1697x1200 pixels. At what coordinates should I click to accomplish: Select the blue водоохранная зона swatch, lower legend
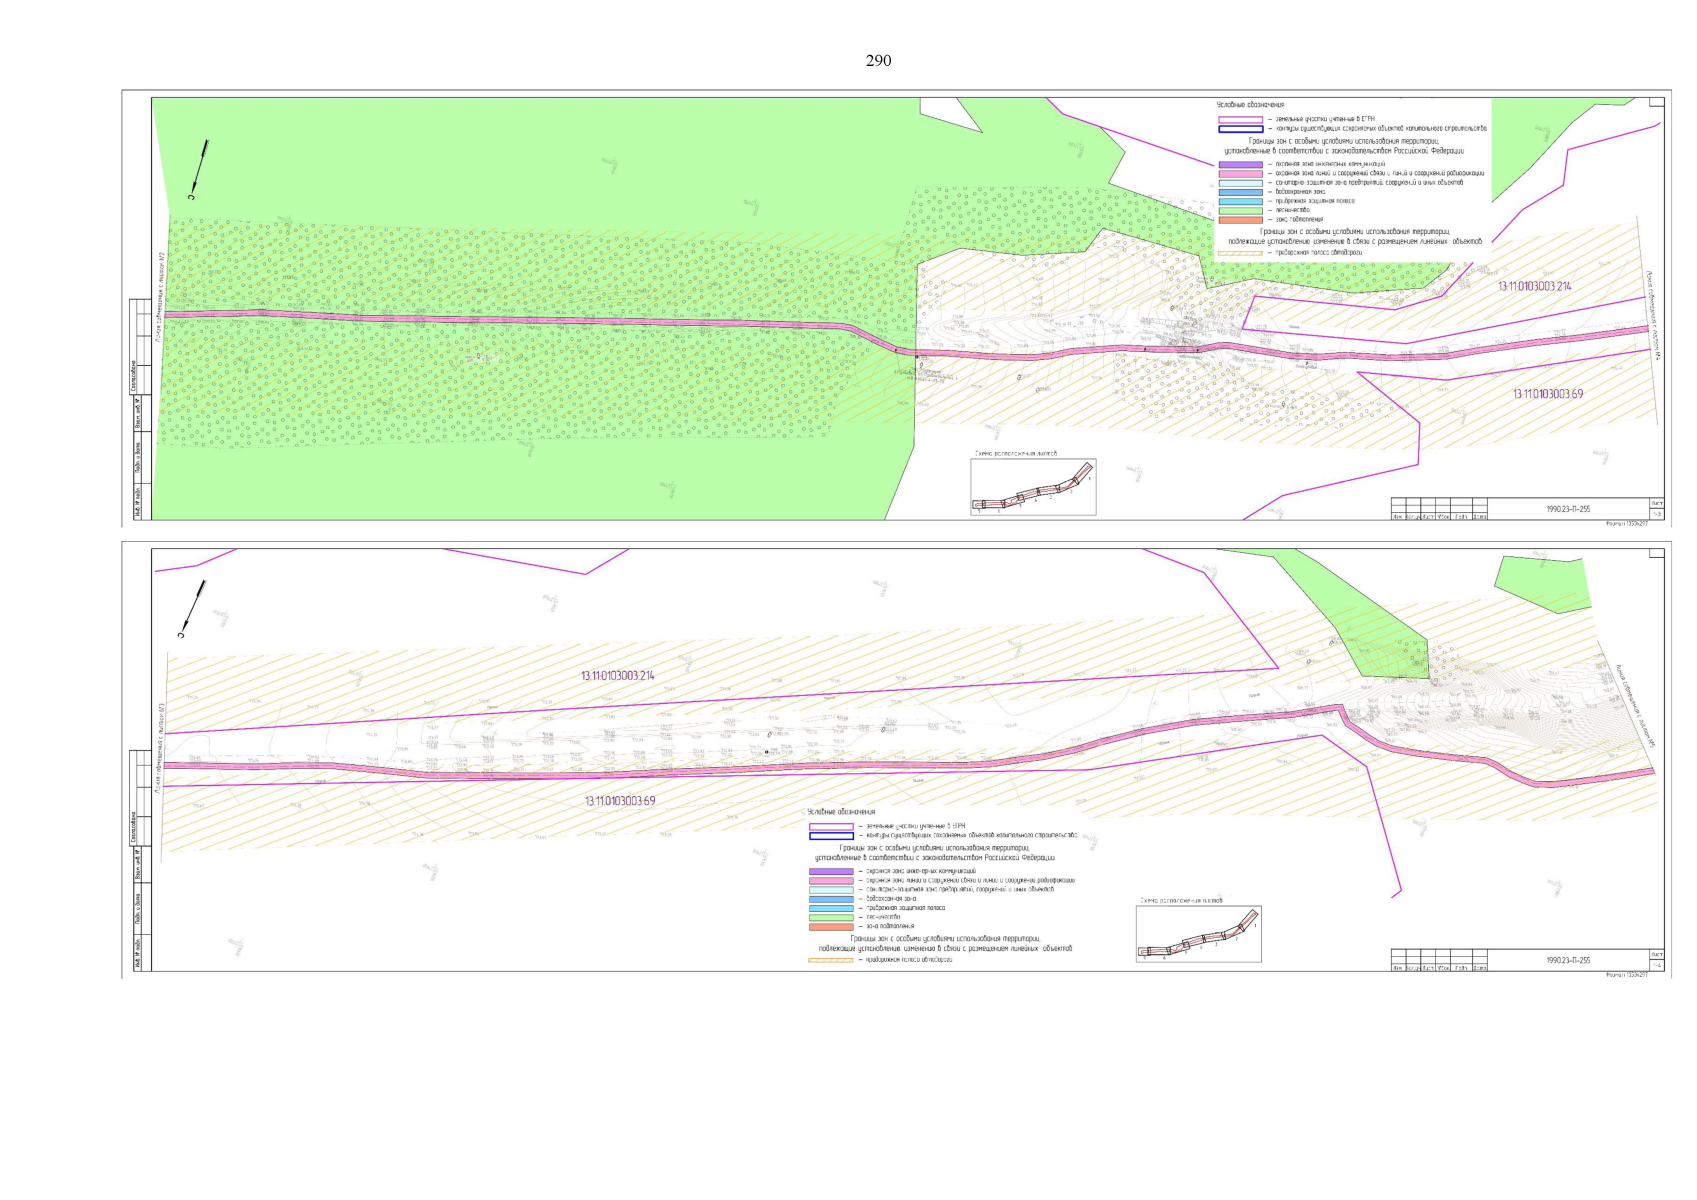click(830, 899)
